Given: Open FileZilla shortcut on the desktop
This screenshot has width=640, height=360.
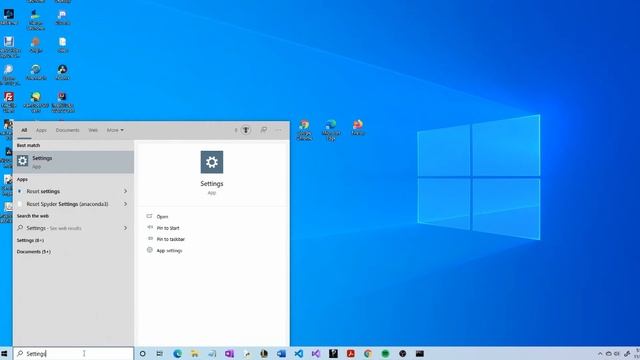Looking at the screenshot, I should point(9,102).
